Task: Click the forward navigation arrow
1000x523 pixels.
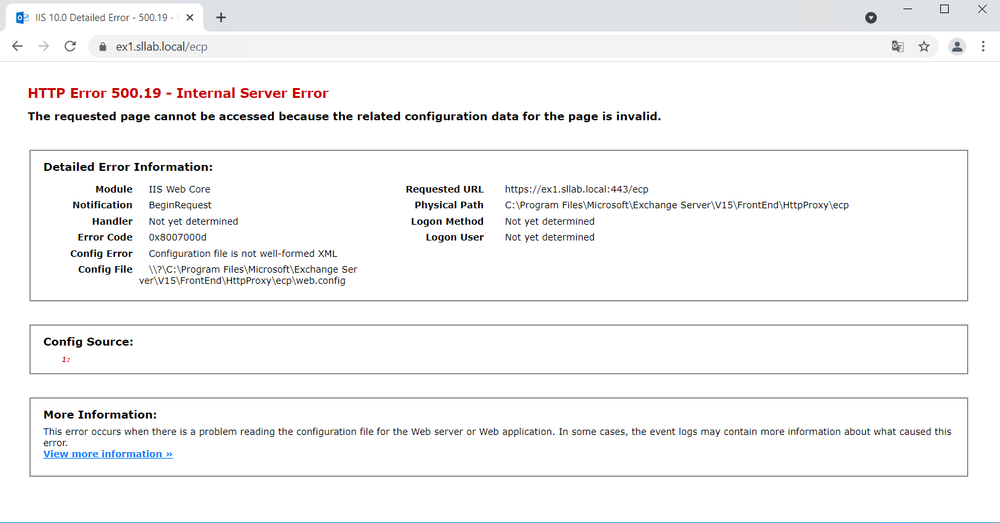Action: pos(43,47)
